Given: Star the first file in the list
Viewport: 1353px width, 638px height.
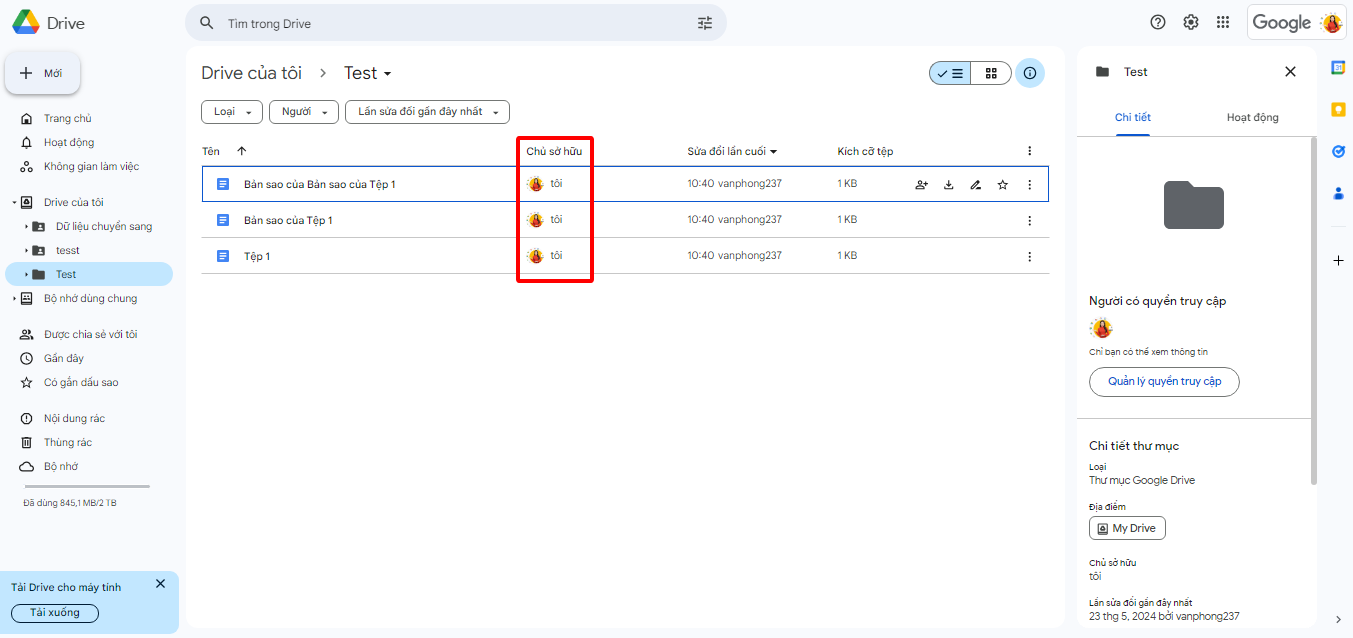Looking at the screenshot, I should coord(1002,185).
